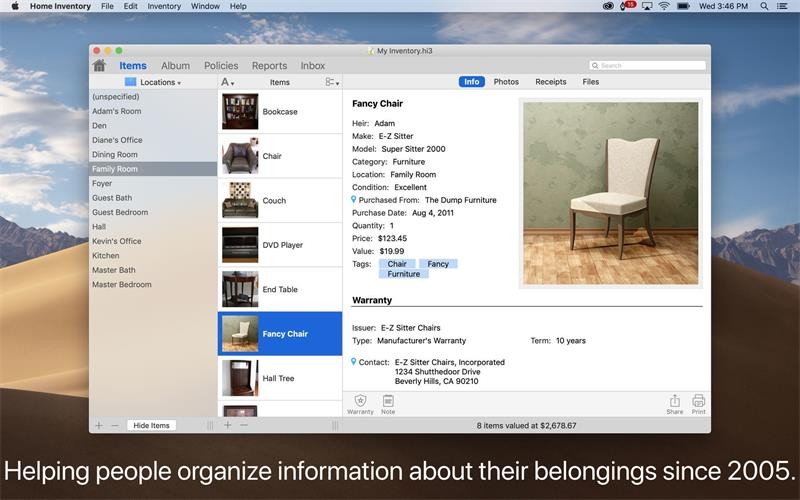Open the Help menu
This screenshot has height=500, width=800.
point(238,6)
